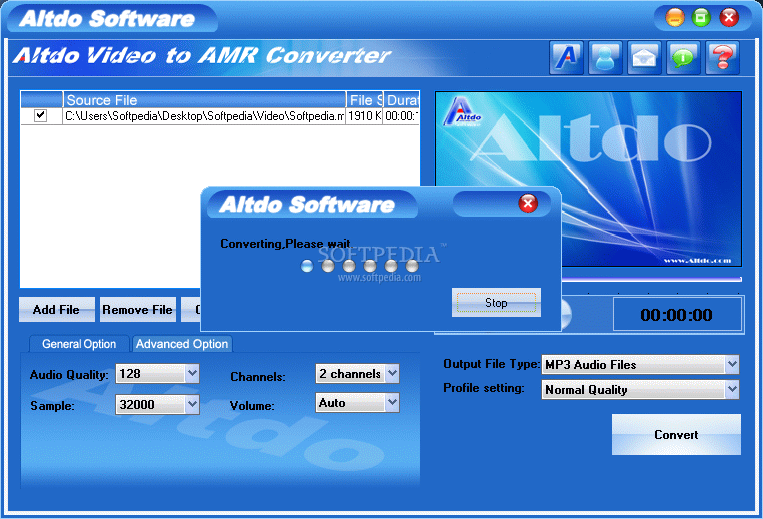Click the Remove File button
The height and width of the screenshot is (519, 763).
137,309
